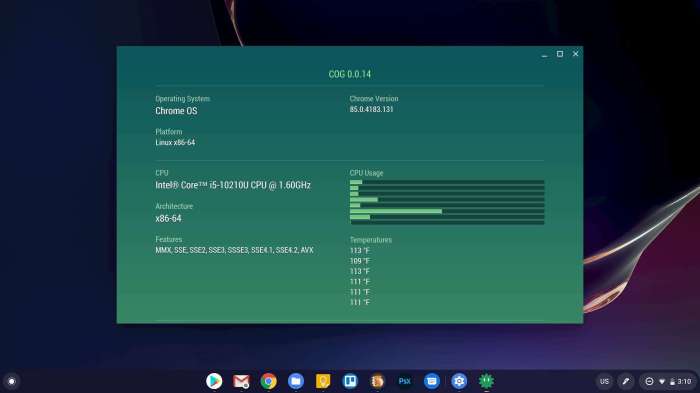Click the first CPU usage bar
Viewport: 700px width, 393px height.
tap(447, 182)
